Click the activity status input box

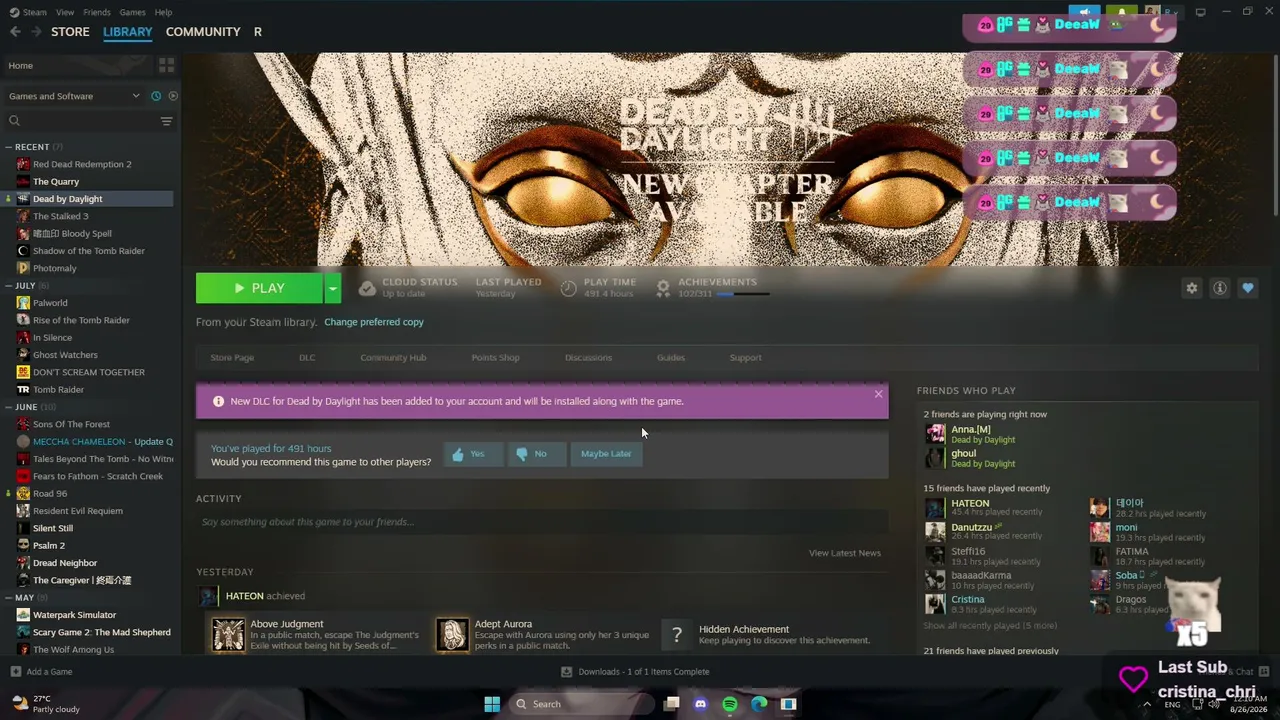(542, 522)
